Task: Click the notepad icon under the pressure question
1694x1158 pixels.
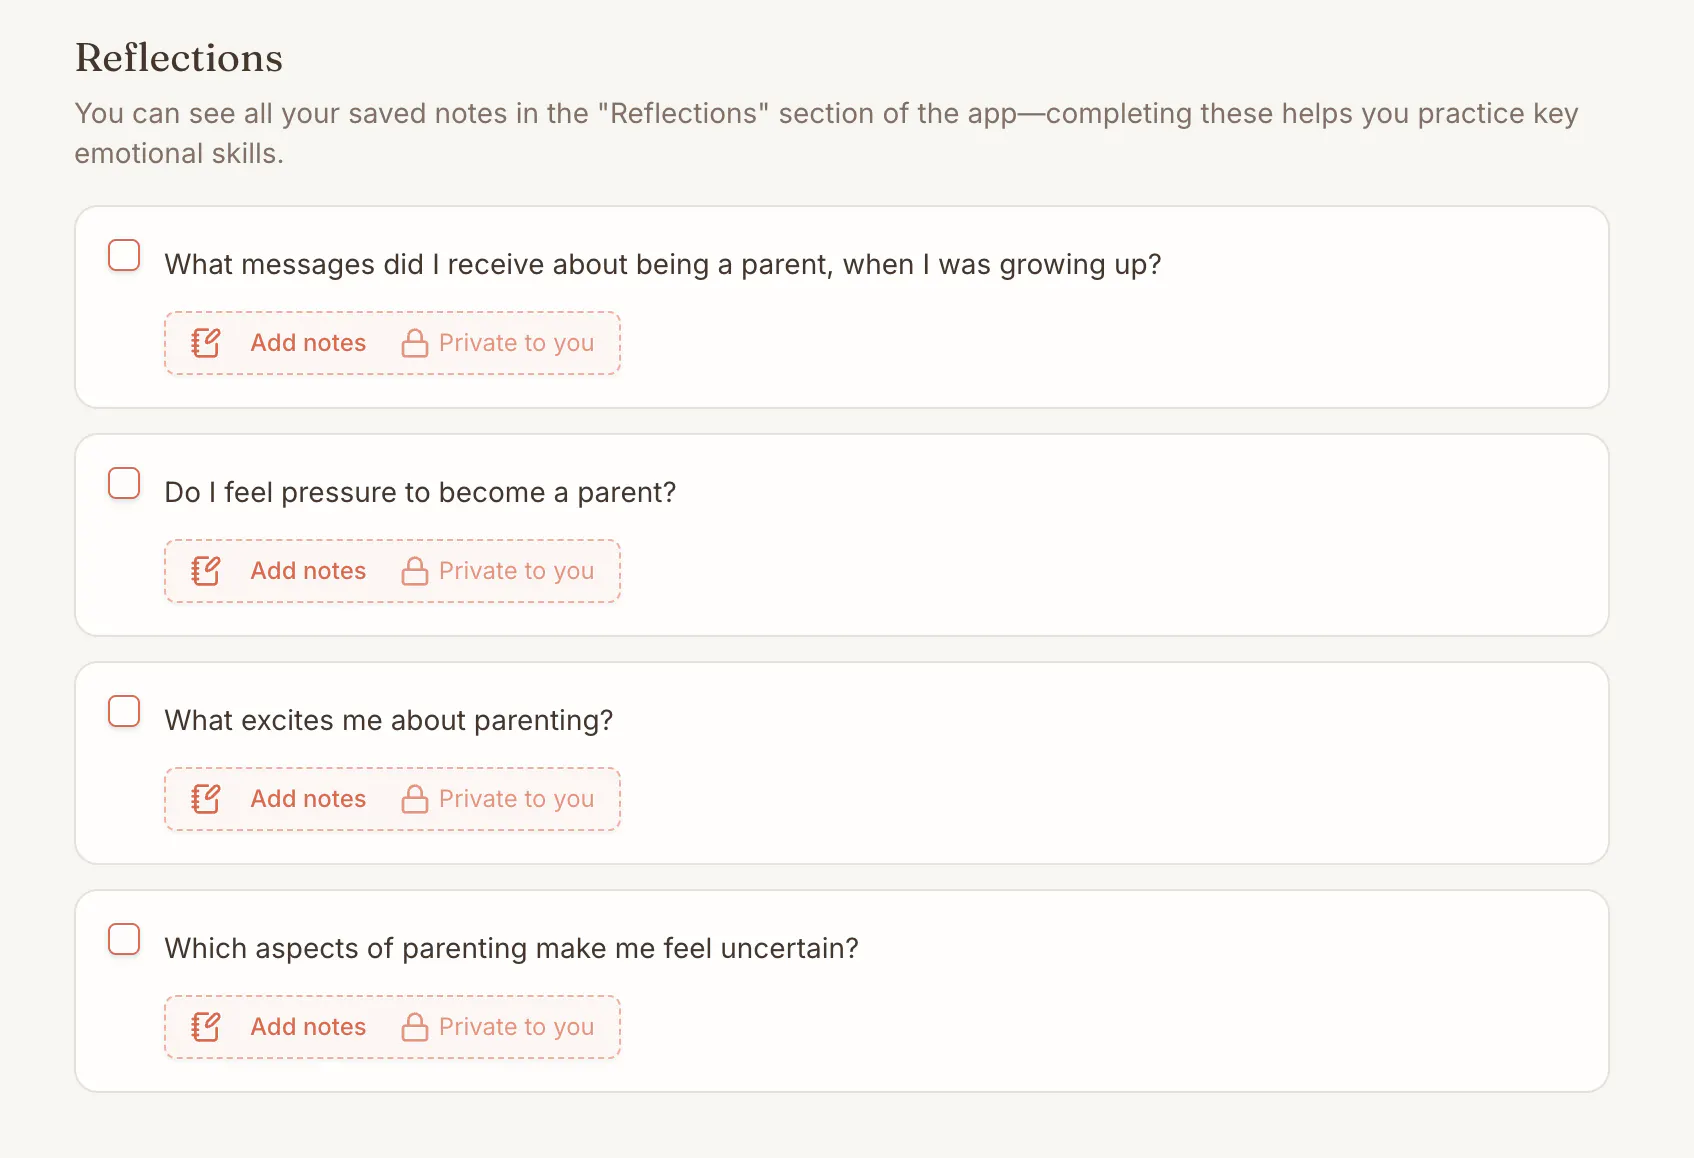Action: tap(206, 571)
